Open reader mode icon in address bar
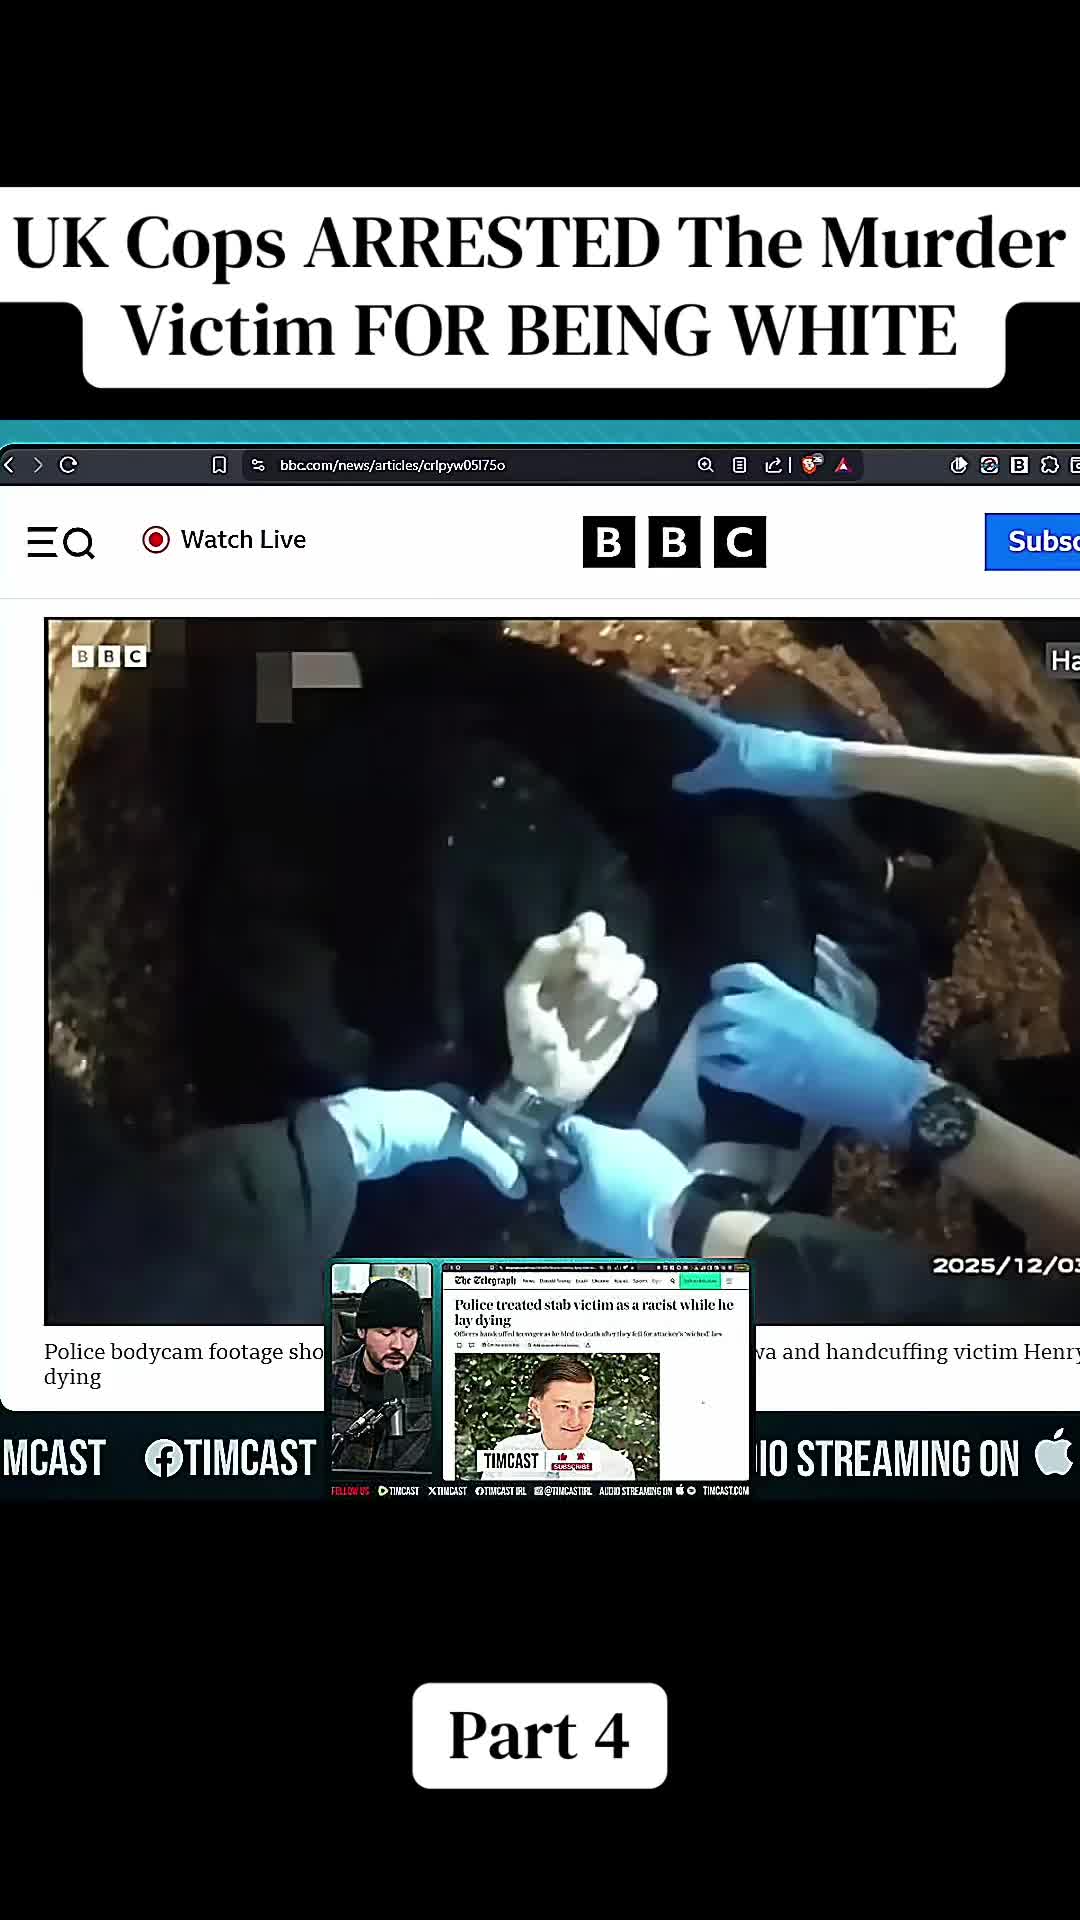The height and width of the screenshot is (1920, 1080). 739,465
